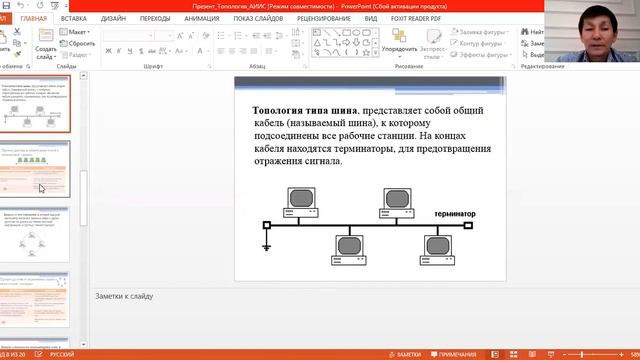Viewport: 640px width, 360px height.
Task: Click РУССКИЙ language in status bar
Action: pyautogui.click(x=62, y=354)
